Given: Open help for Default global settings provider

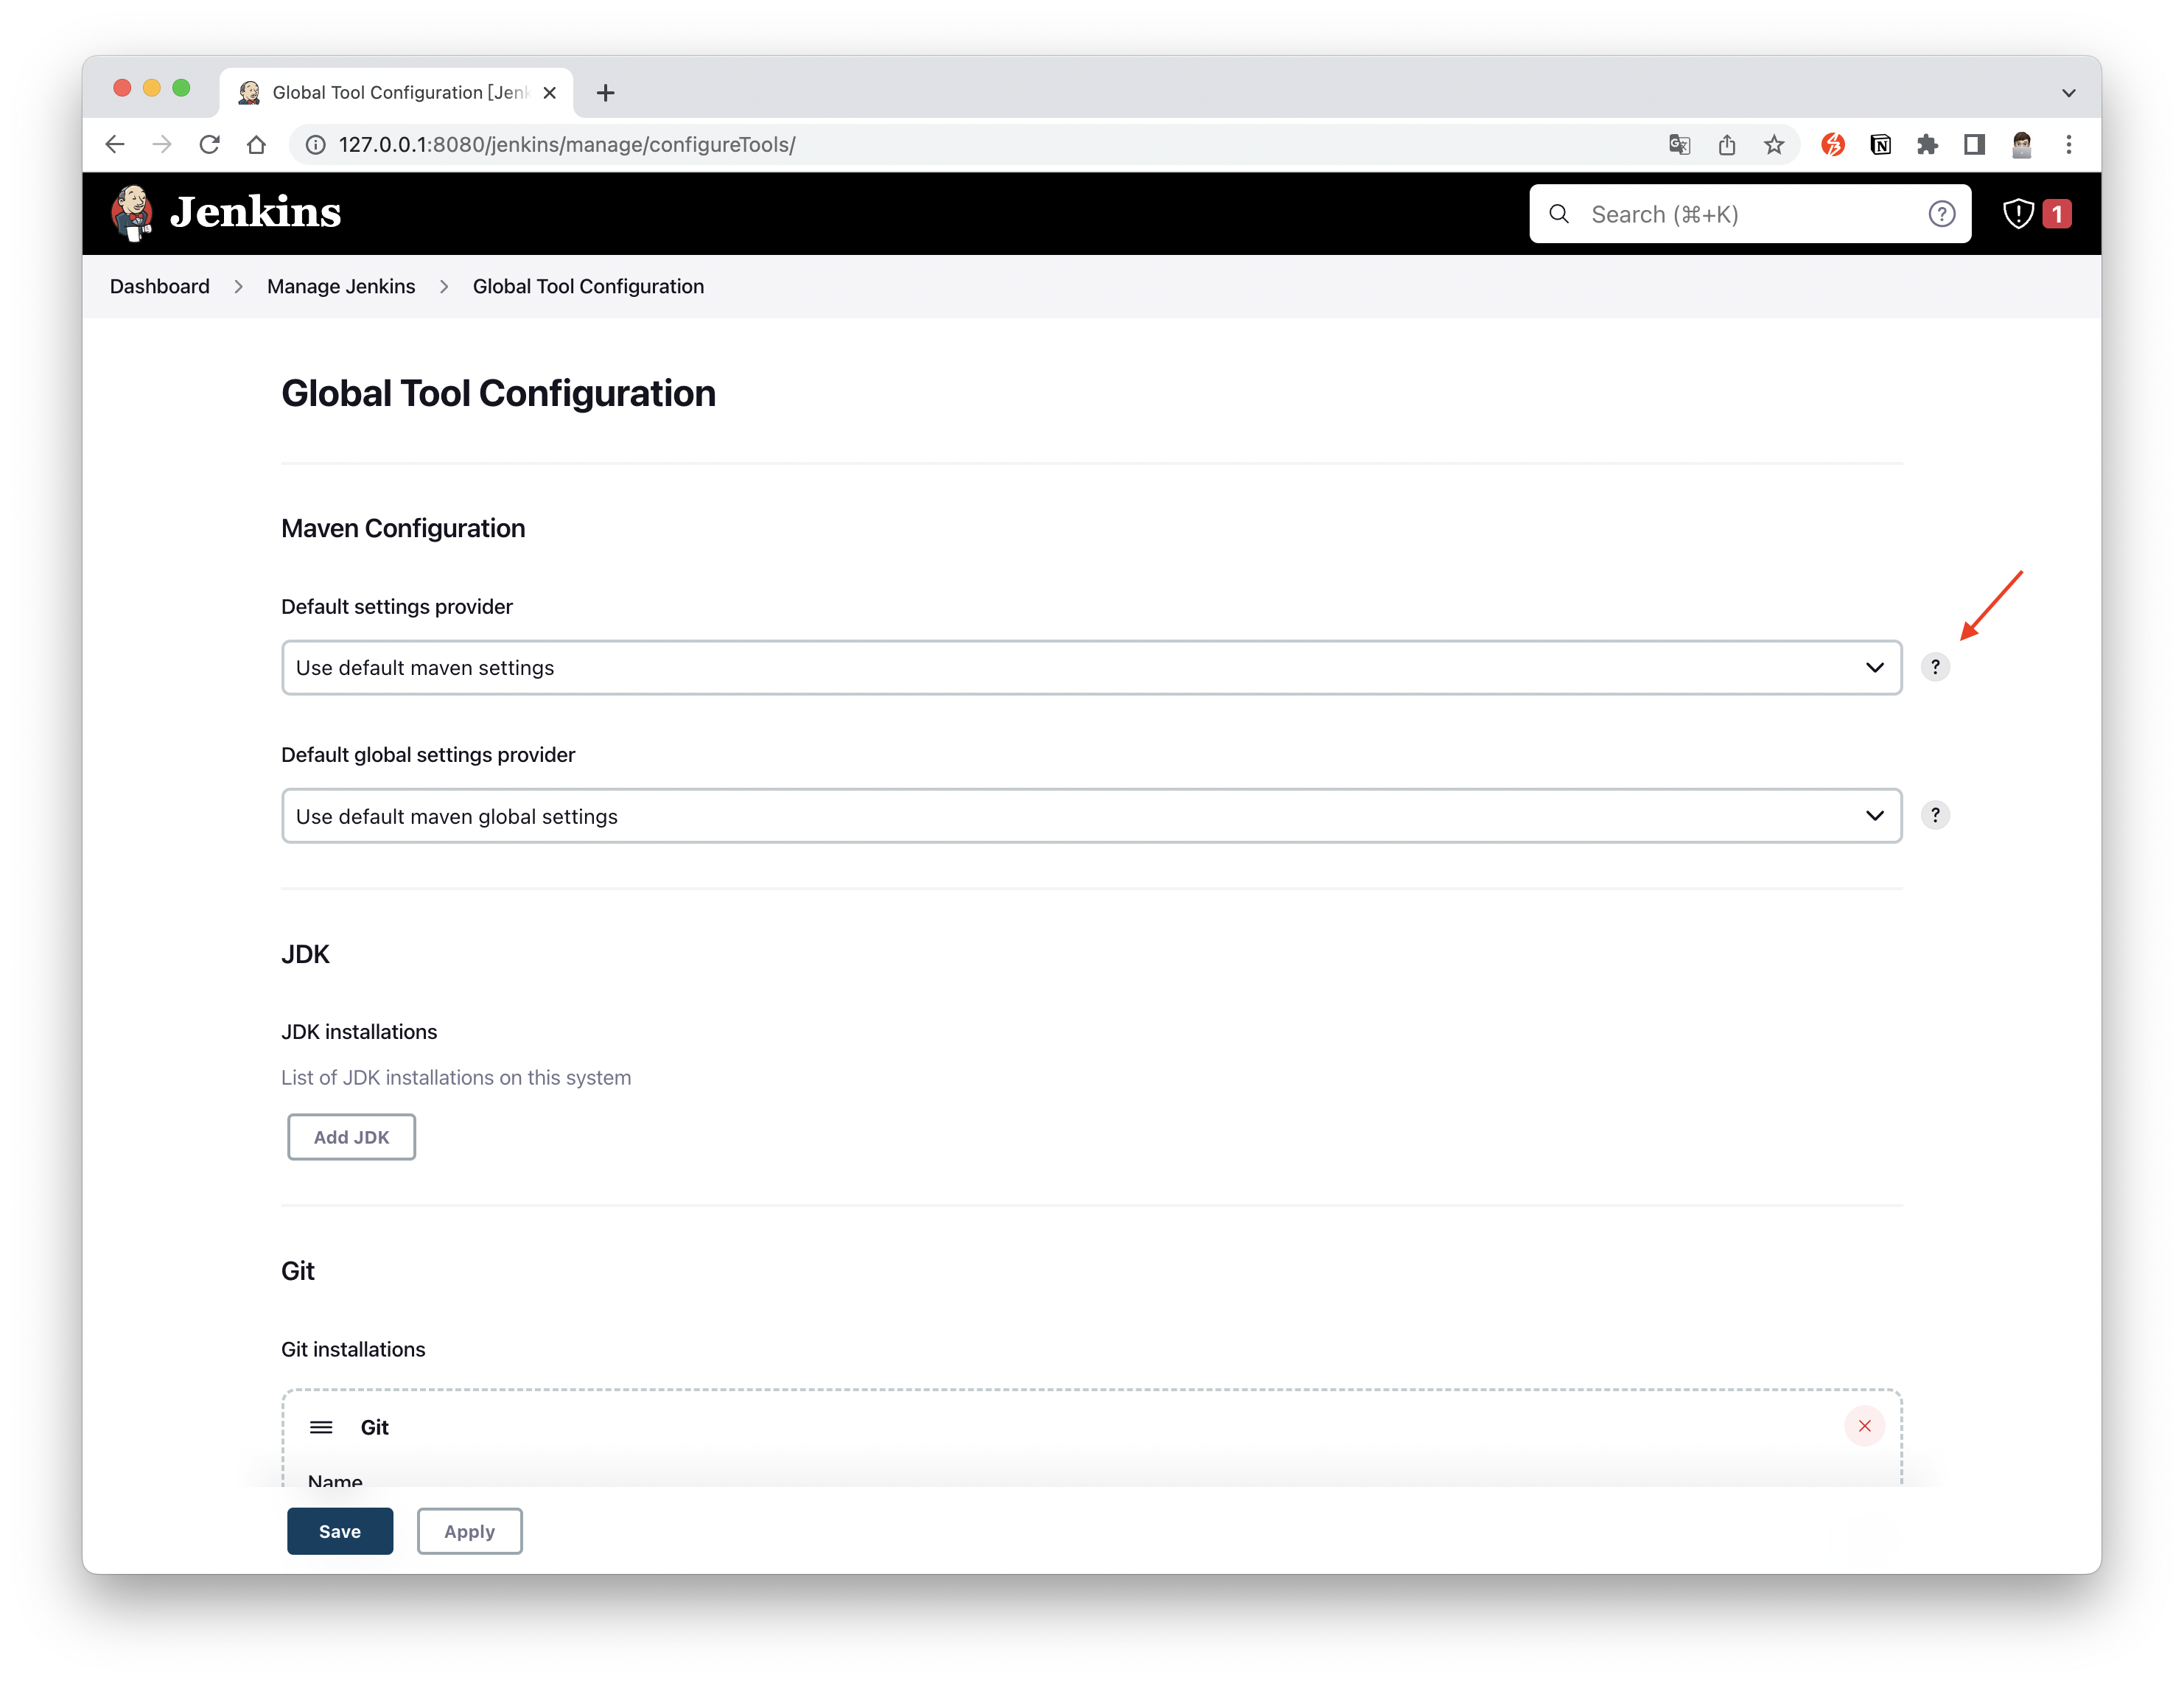Looking at the screenshot, I should pos(1936,815).
